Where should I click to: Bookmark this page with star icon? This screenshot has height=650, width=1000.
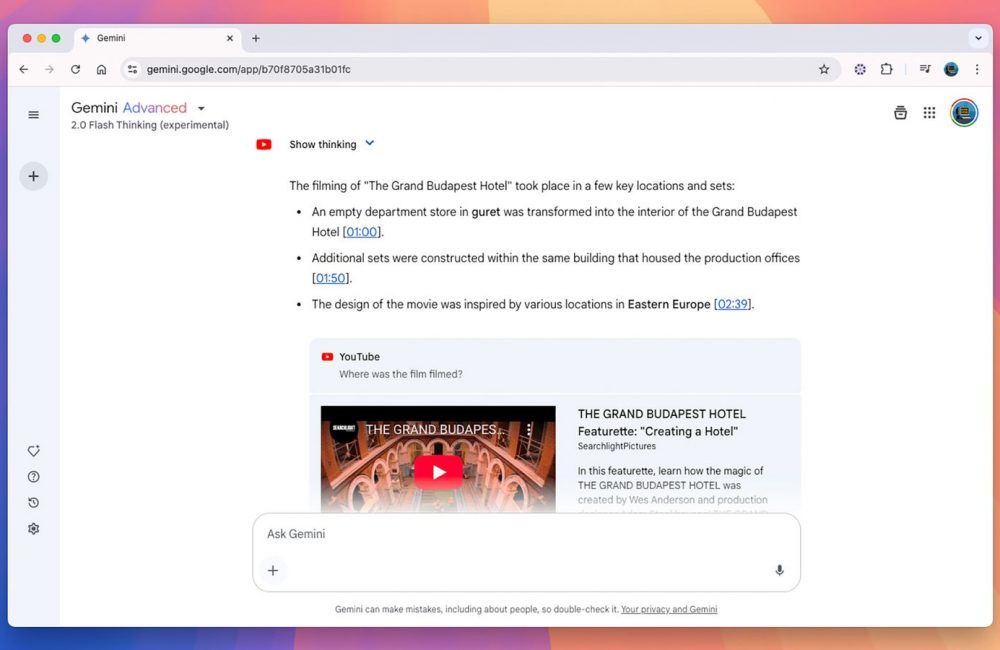(x=824, y=69)
